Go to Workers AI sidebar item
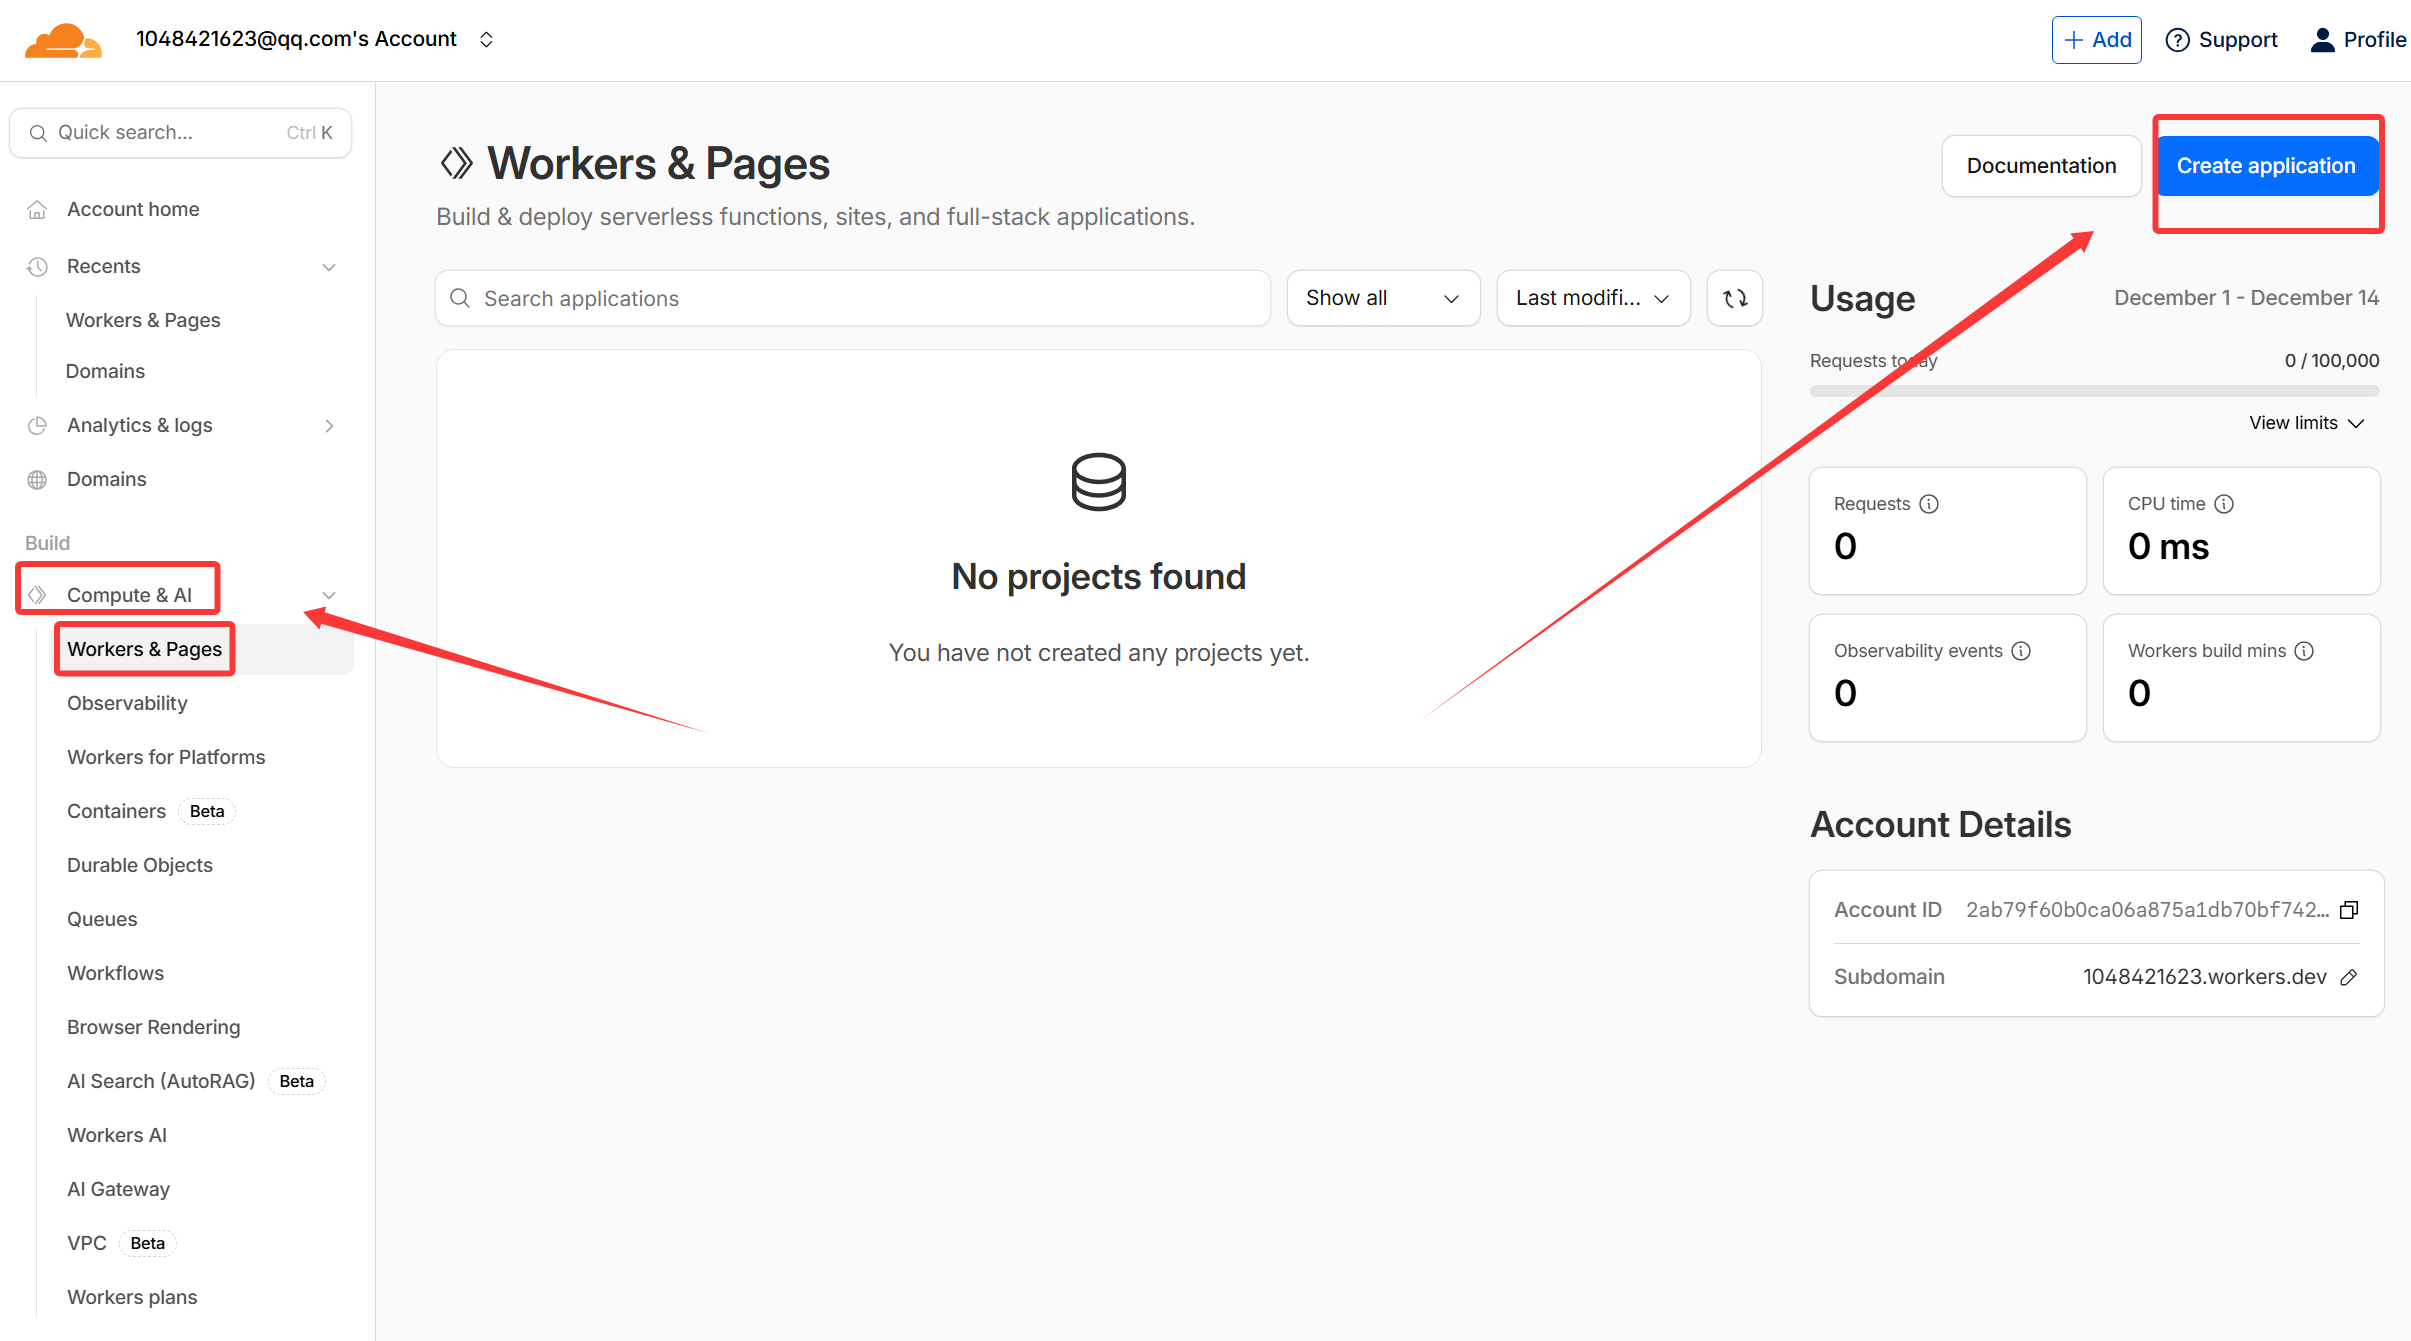Screen dimensions: 2411x1341 [x=117, y=1135]
